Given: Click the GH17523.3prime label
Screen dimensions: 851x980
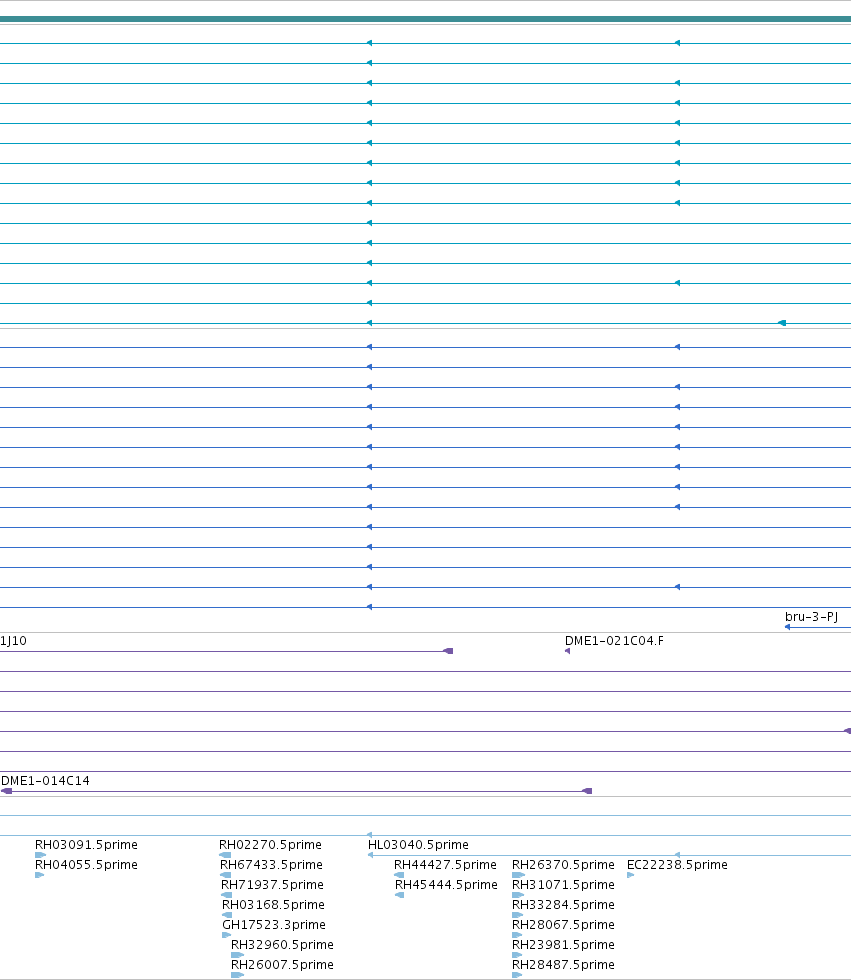Looking at the screenshot, I should click(274, 924).
